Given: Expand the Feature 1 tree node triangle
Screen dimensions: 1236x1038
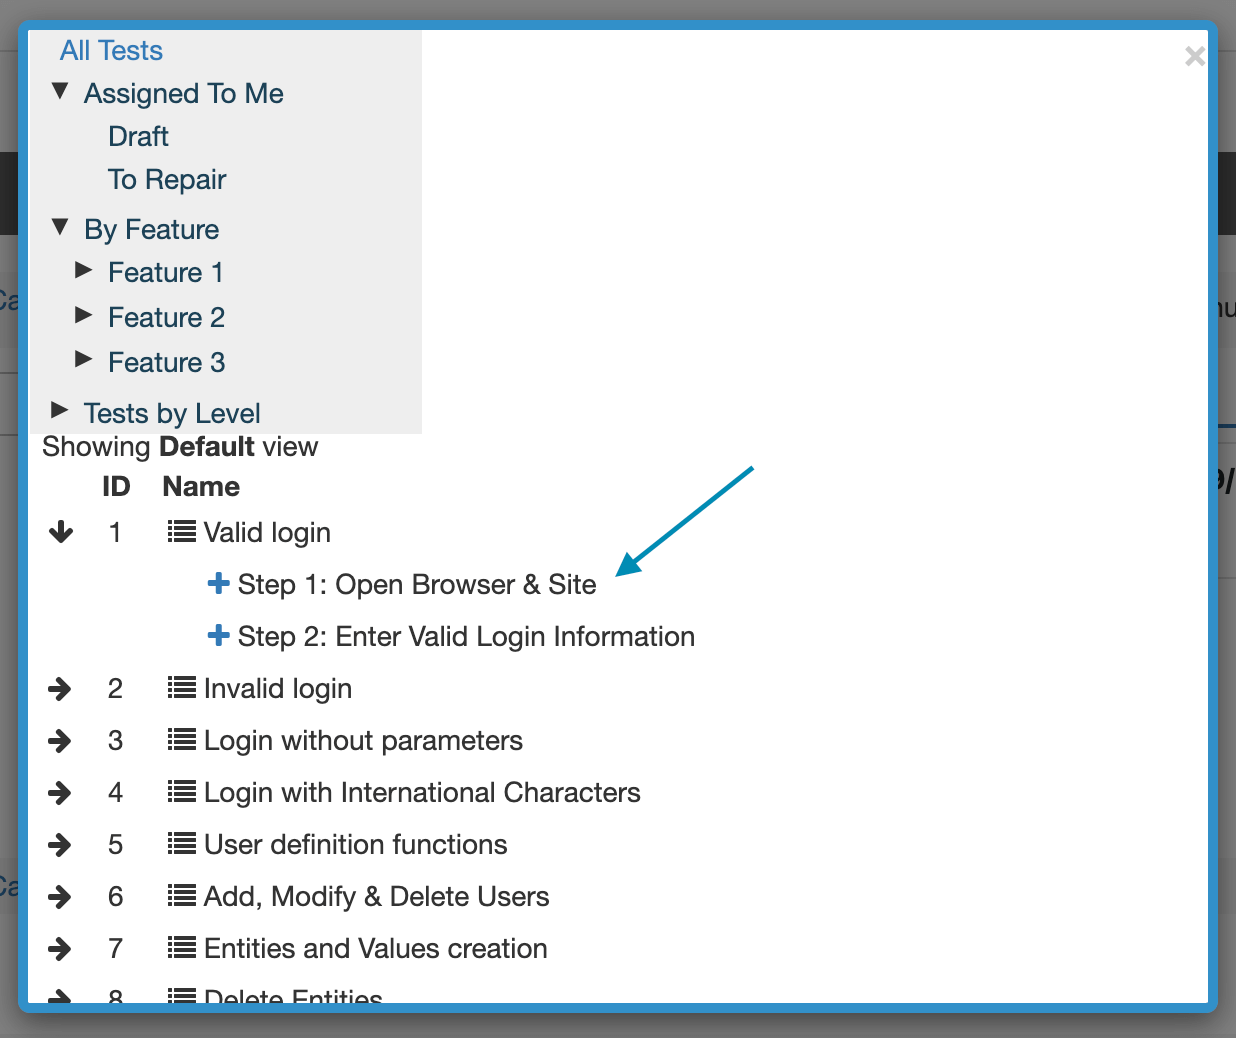Looking at the screenshot, I should pyautogui.click(x=84, y=271).
